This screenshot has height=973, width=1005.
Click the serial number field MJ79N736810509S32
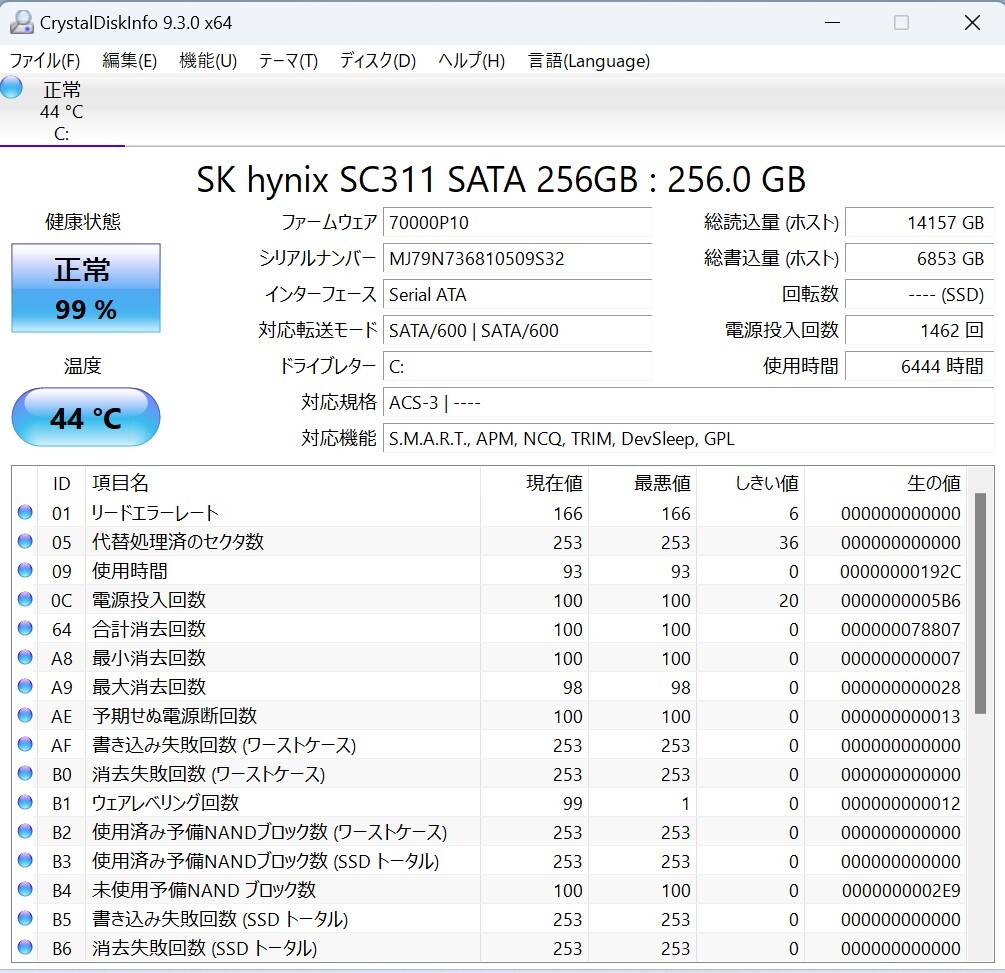coord(517,258)
